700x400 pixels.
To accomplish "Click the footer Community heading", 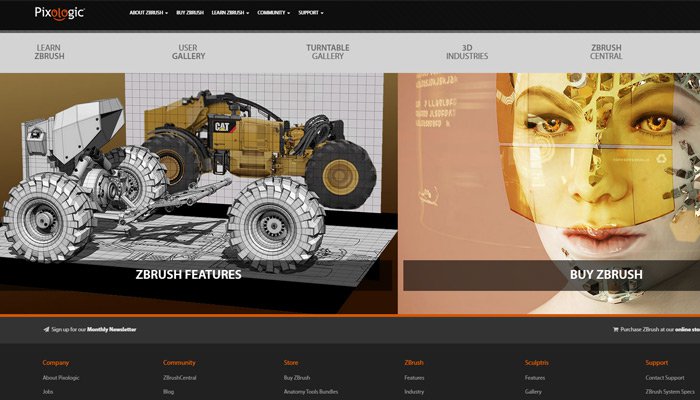I will (179, 362).
